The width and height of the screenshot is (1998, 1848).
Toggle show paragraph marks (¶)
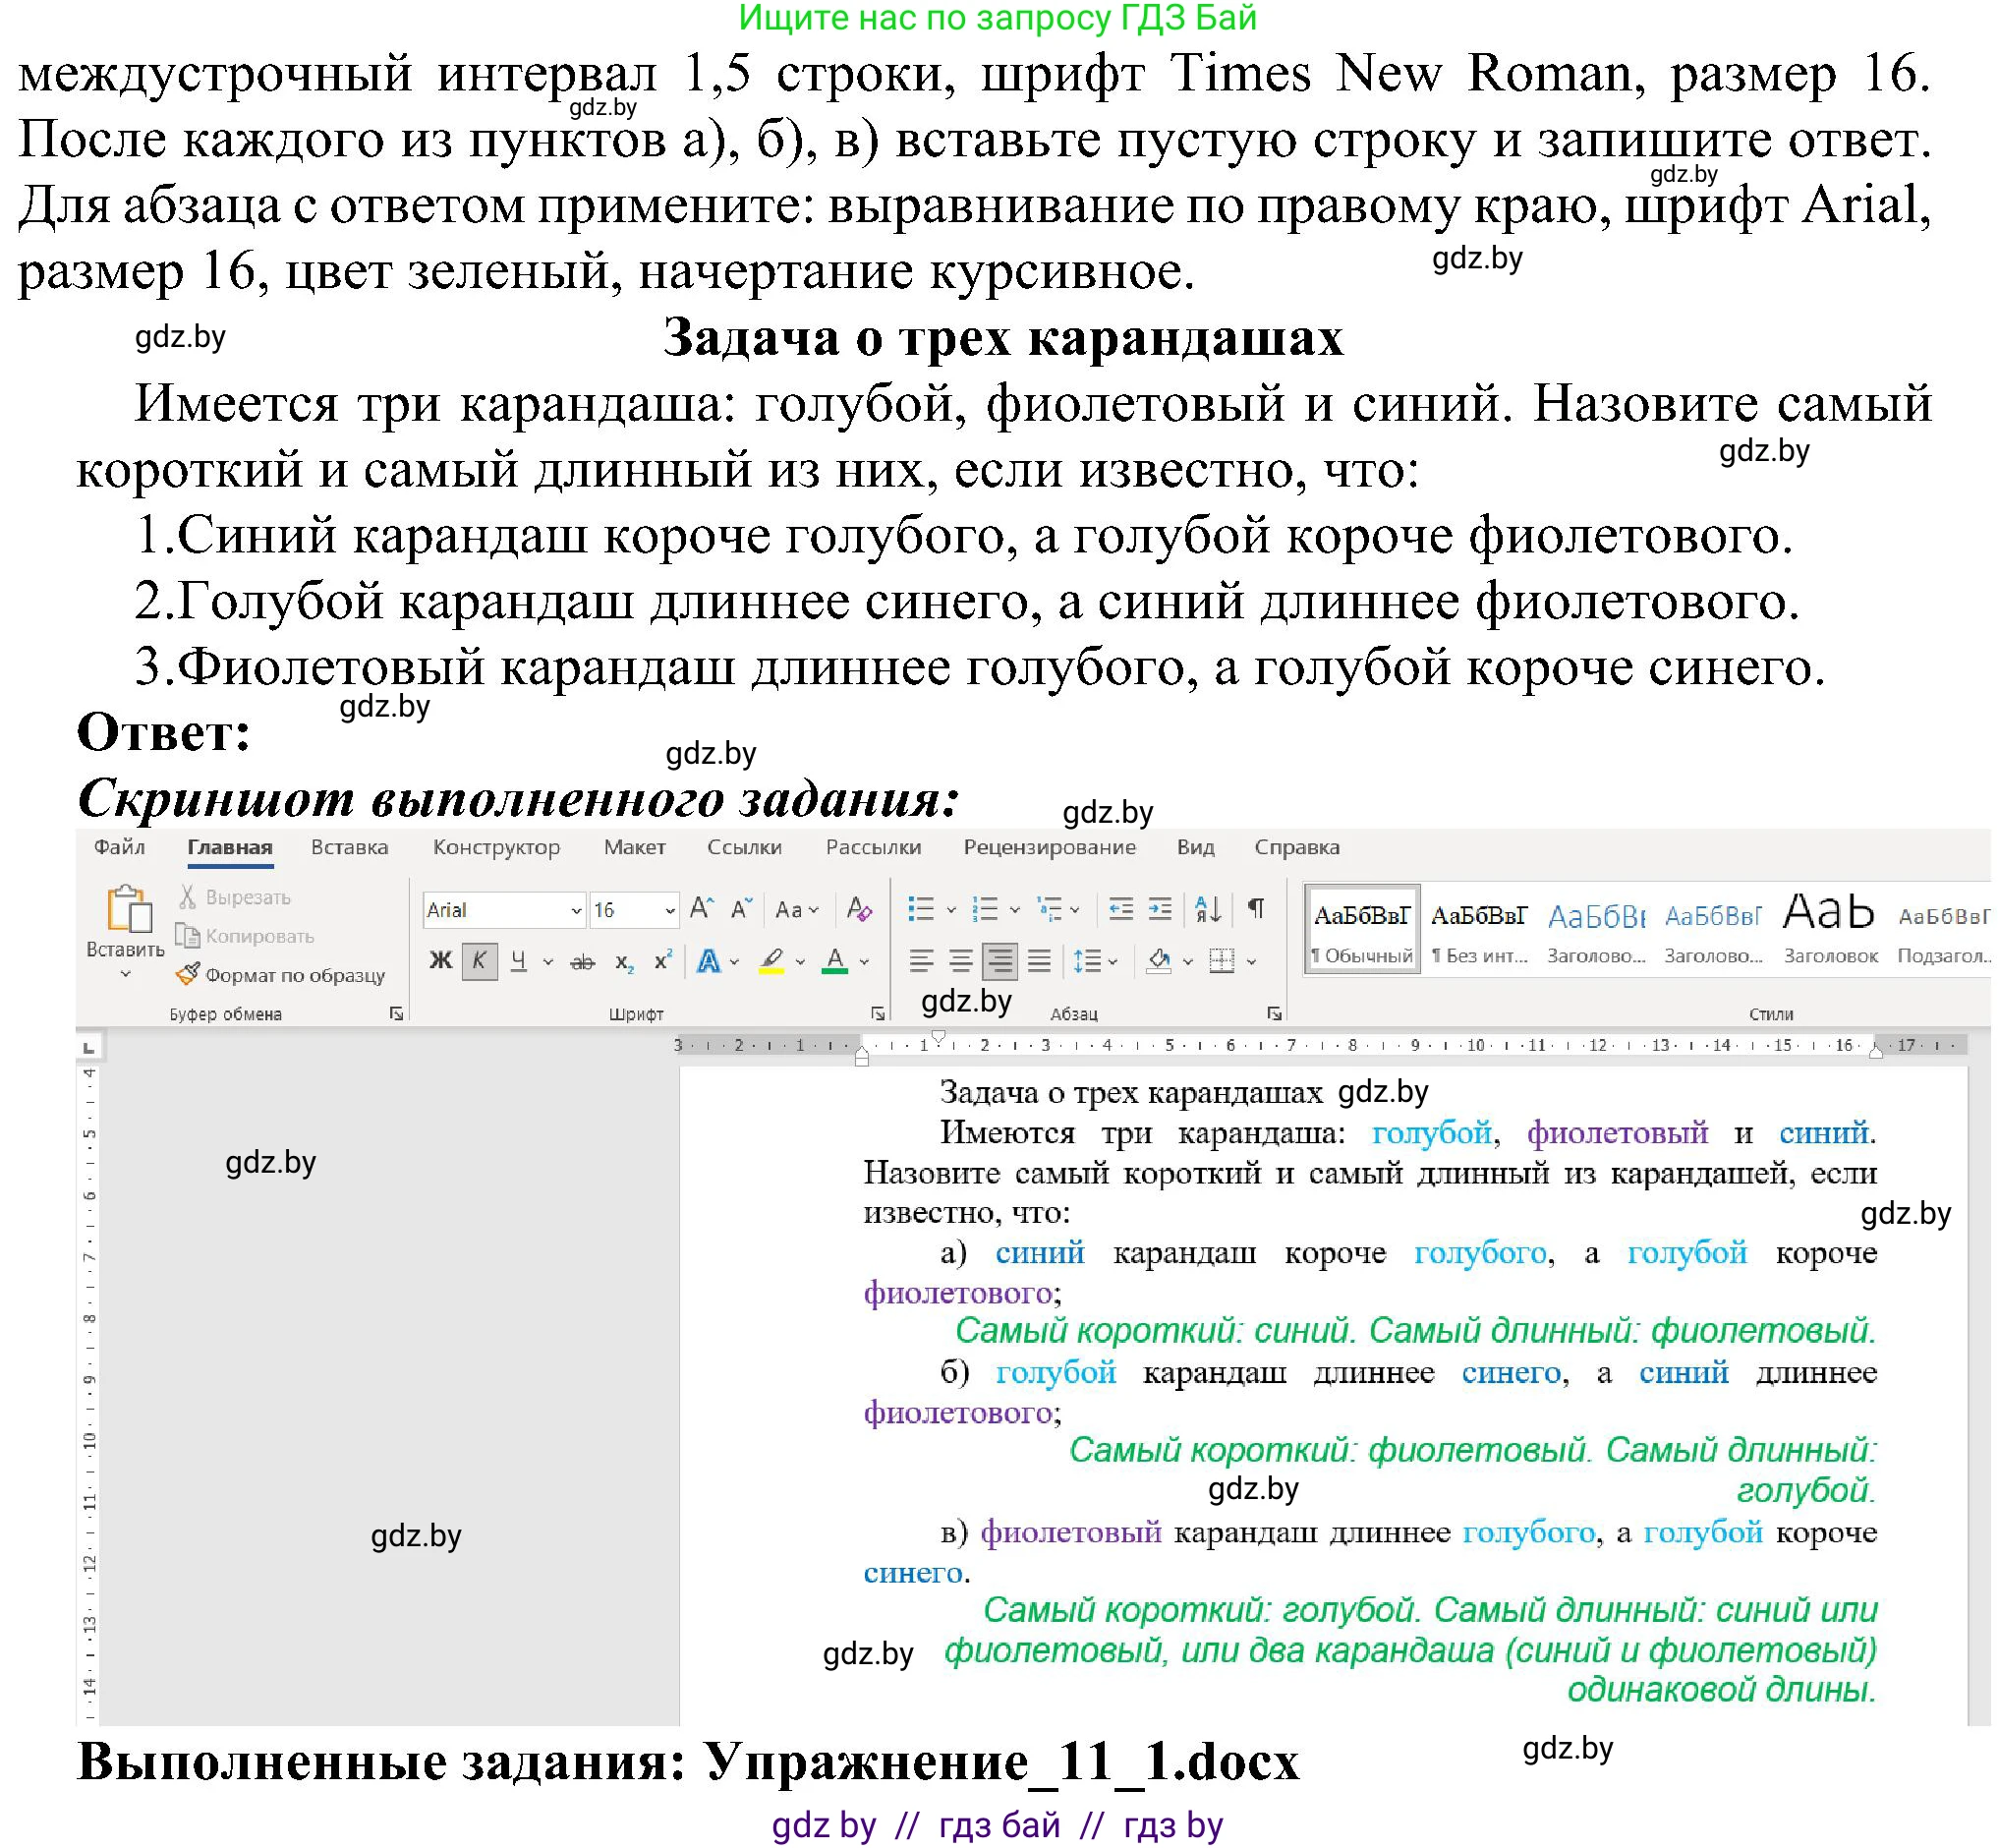point(1256,909)
